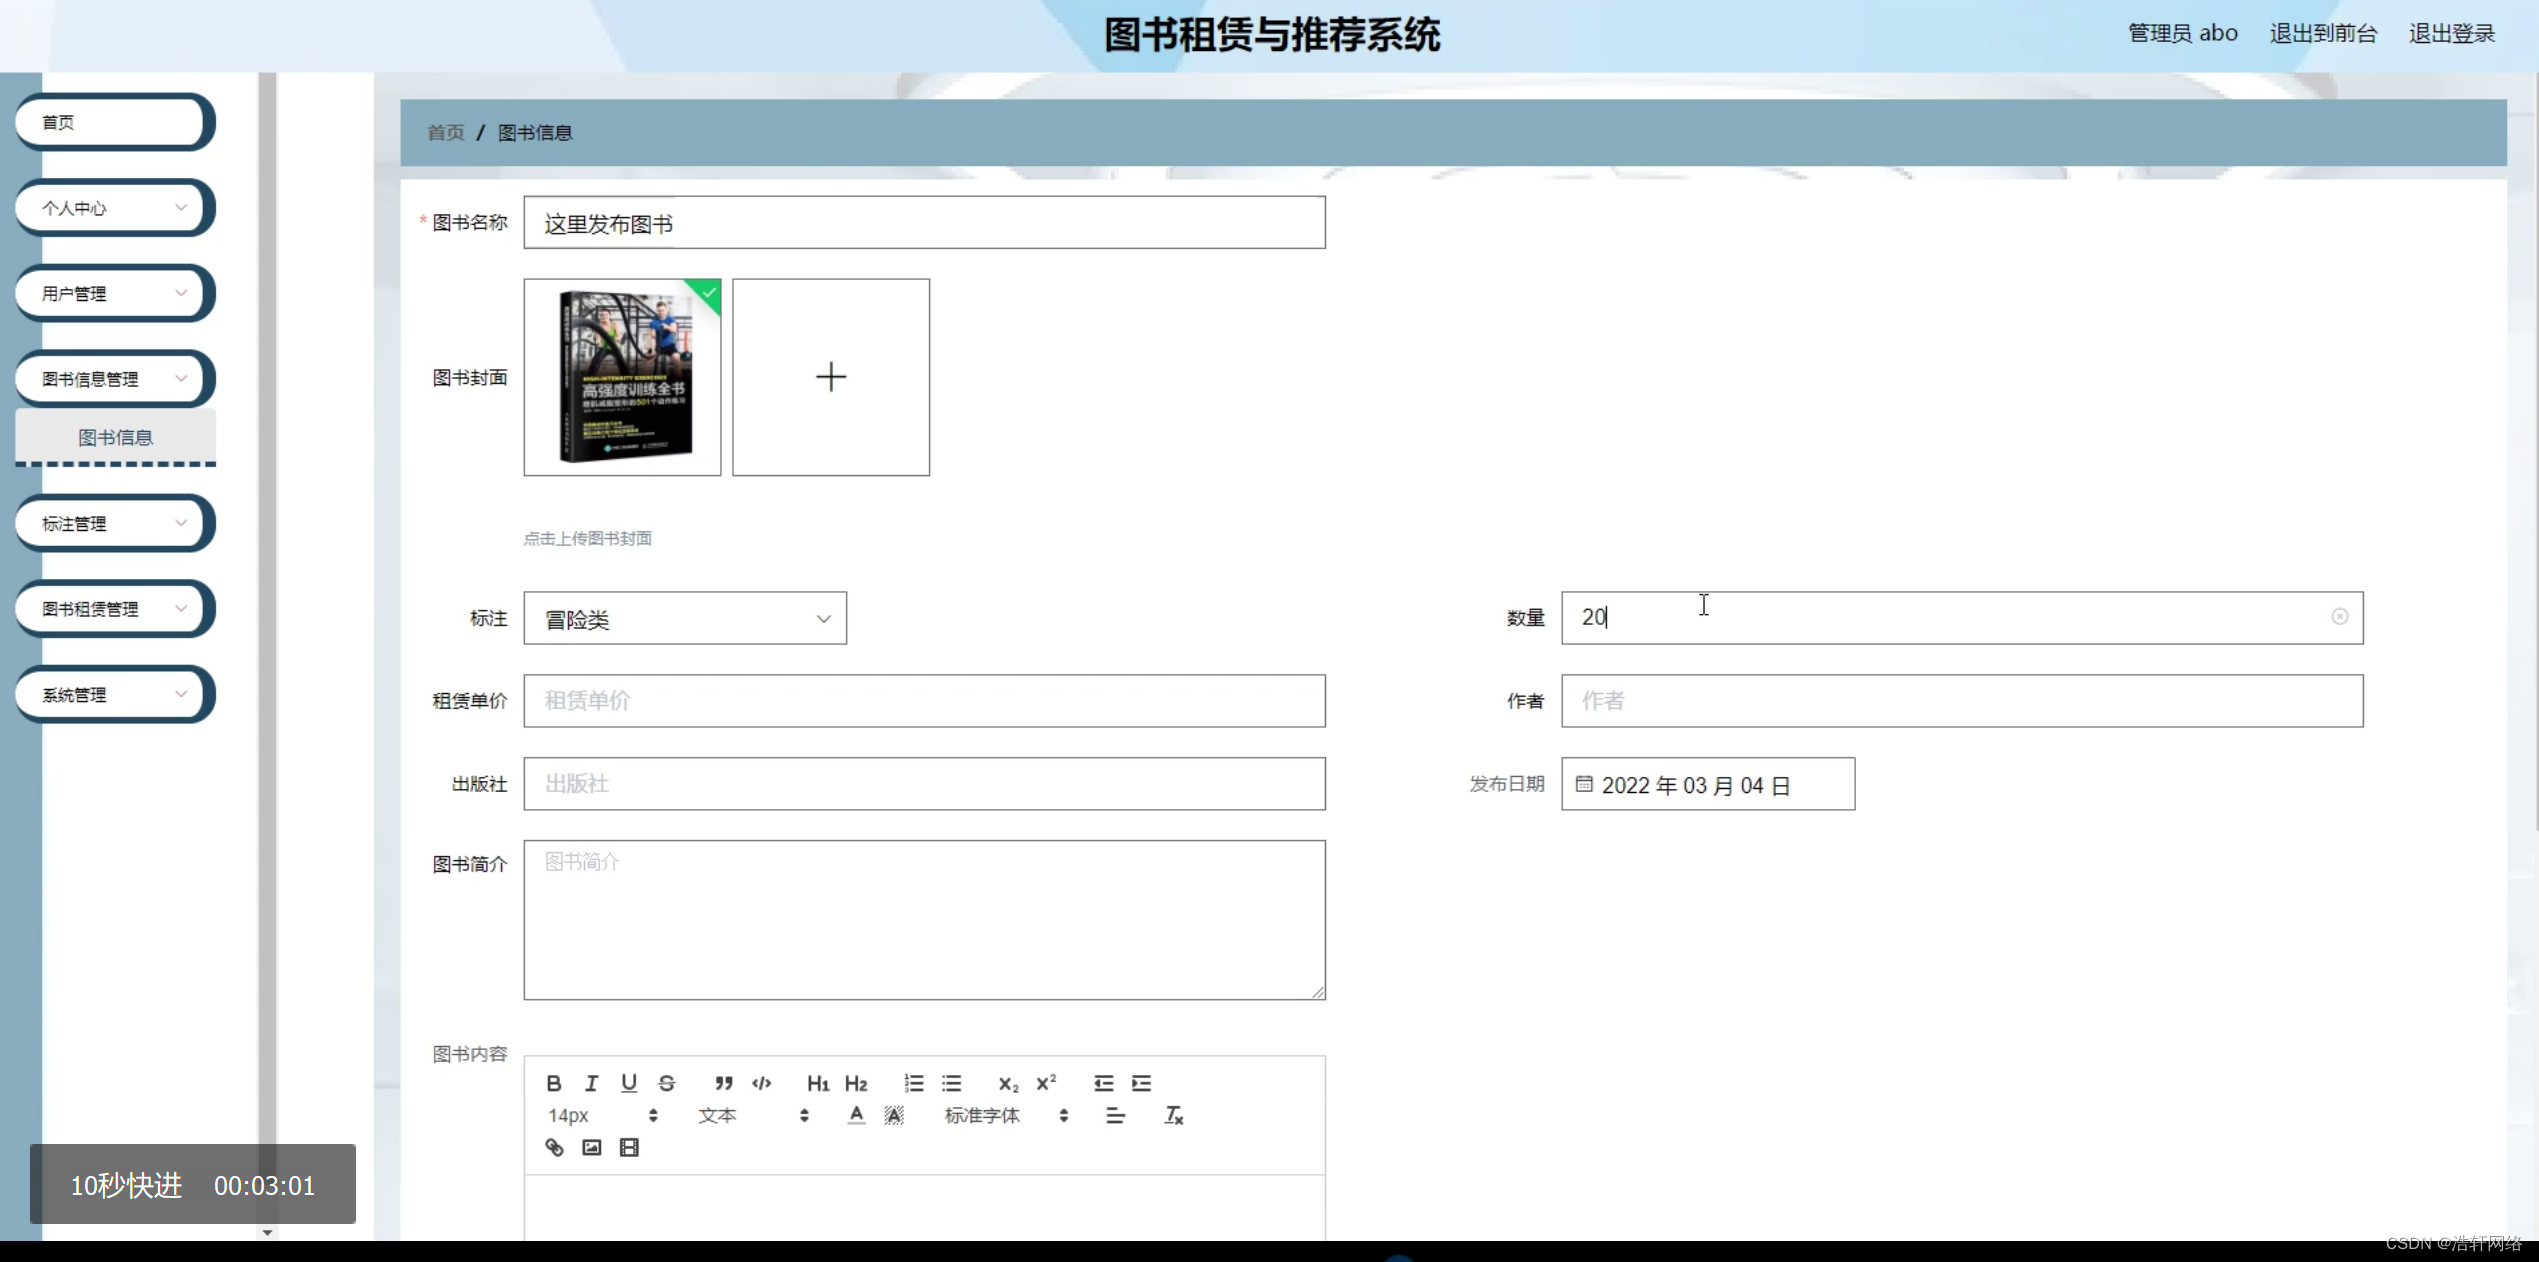Apply H1 heading in the editor
This screenshot has width=2539, height=1262.
click(x=817, y=1083)
